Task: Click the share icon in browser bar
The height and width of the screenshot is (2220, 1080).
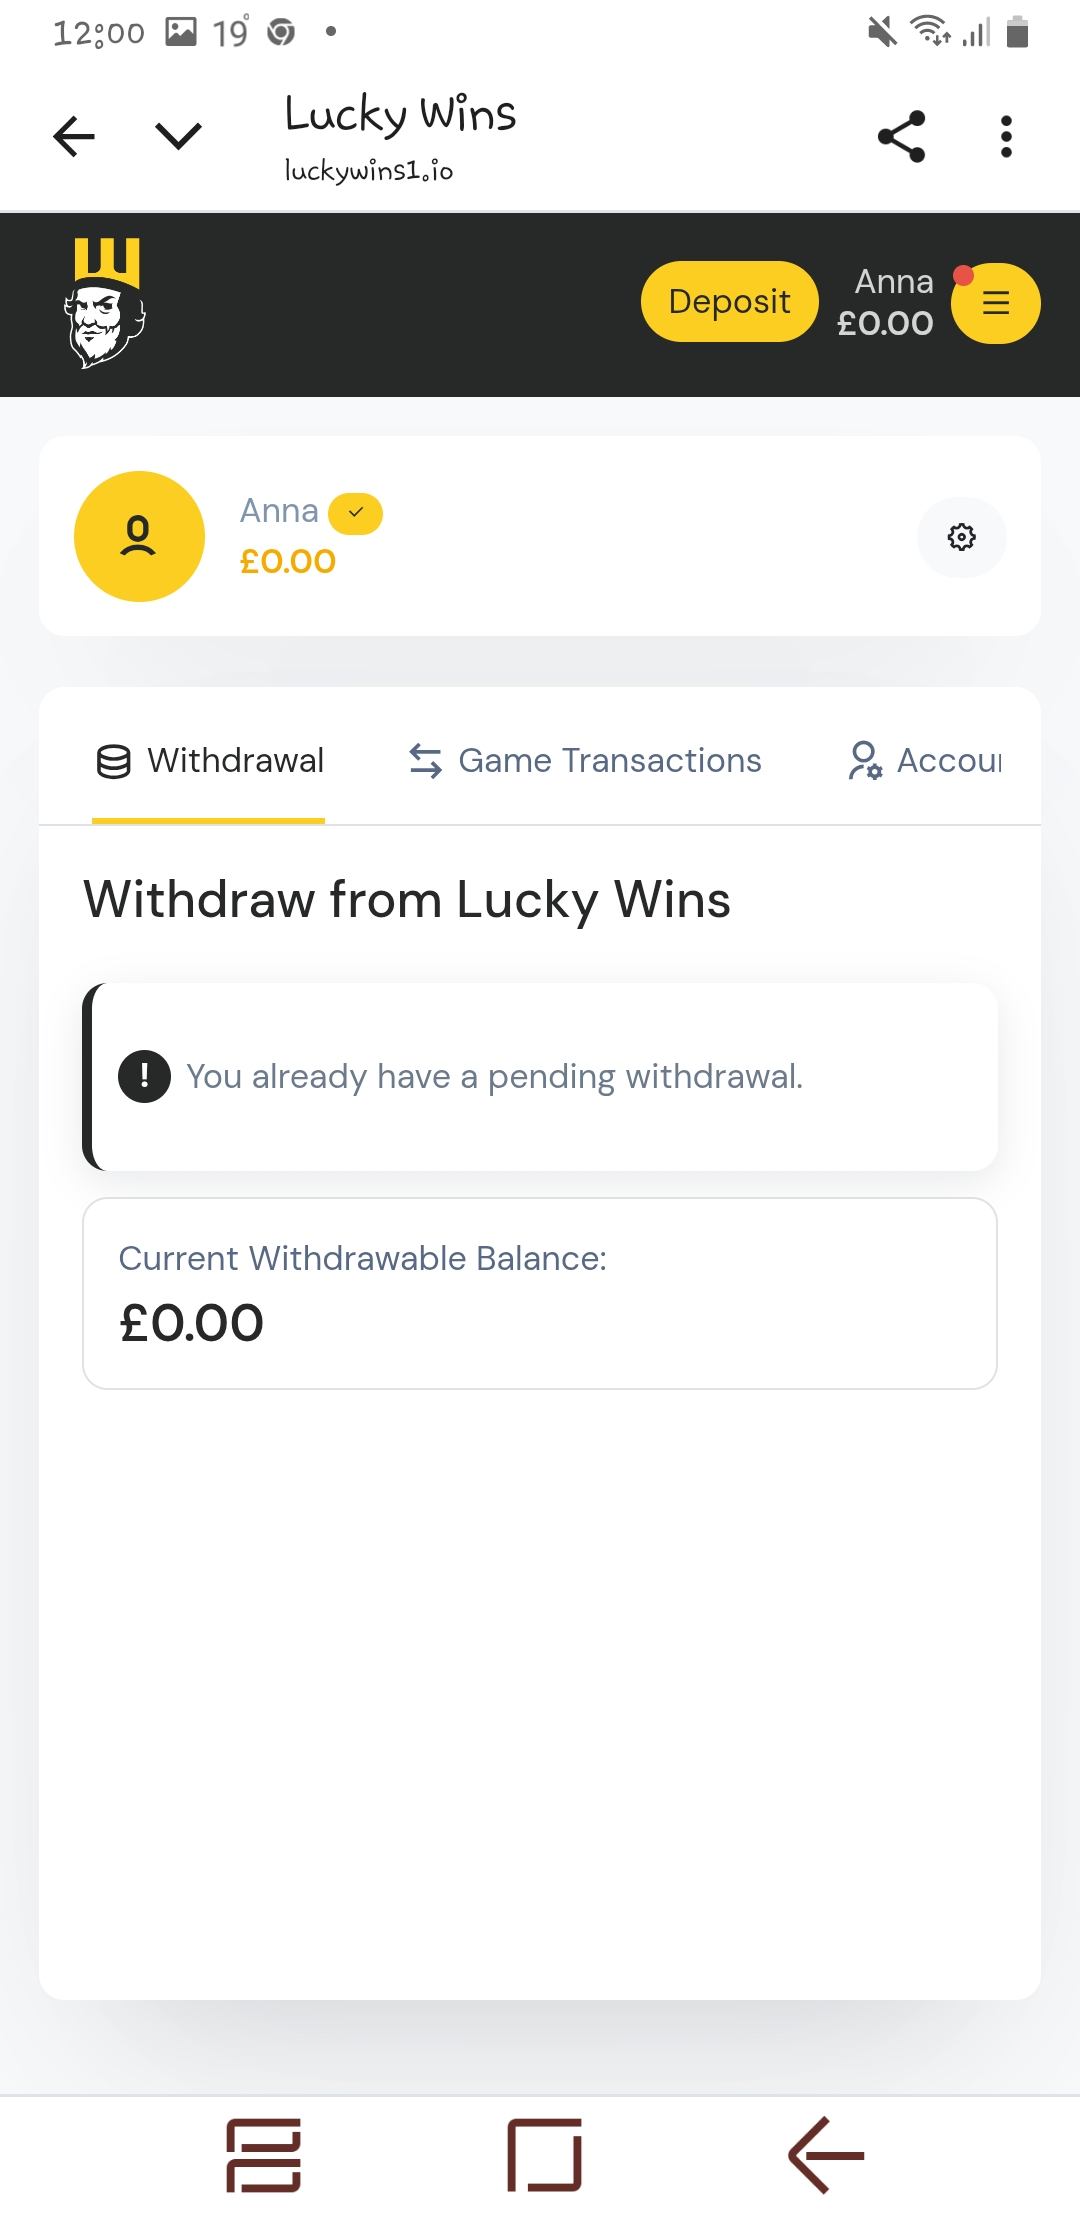Action: (901, 137)
